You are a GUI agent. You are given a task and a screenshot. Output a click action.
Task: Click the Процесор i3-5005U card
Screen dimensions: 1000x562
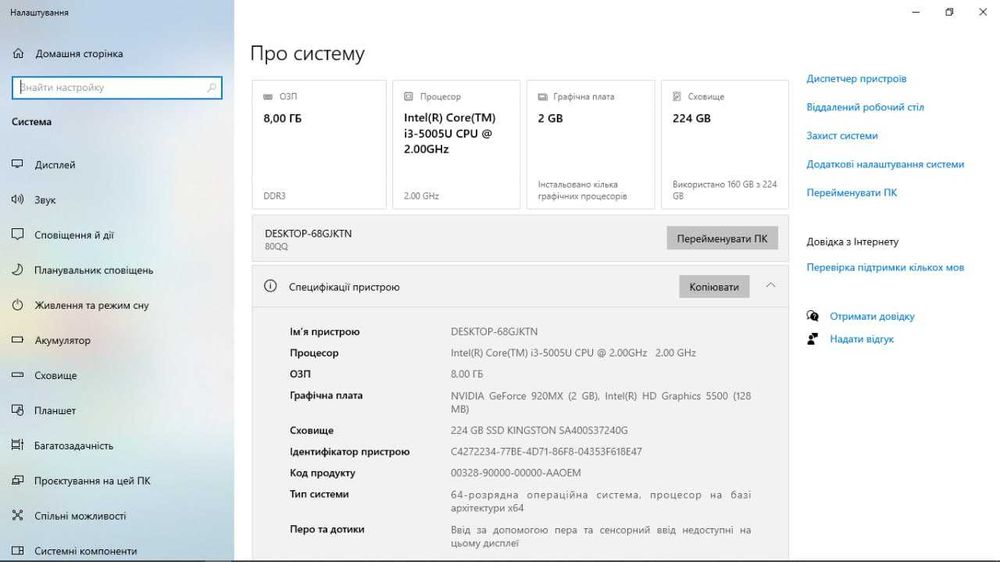pos(456,144)
